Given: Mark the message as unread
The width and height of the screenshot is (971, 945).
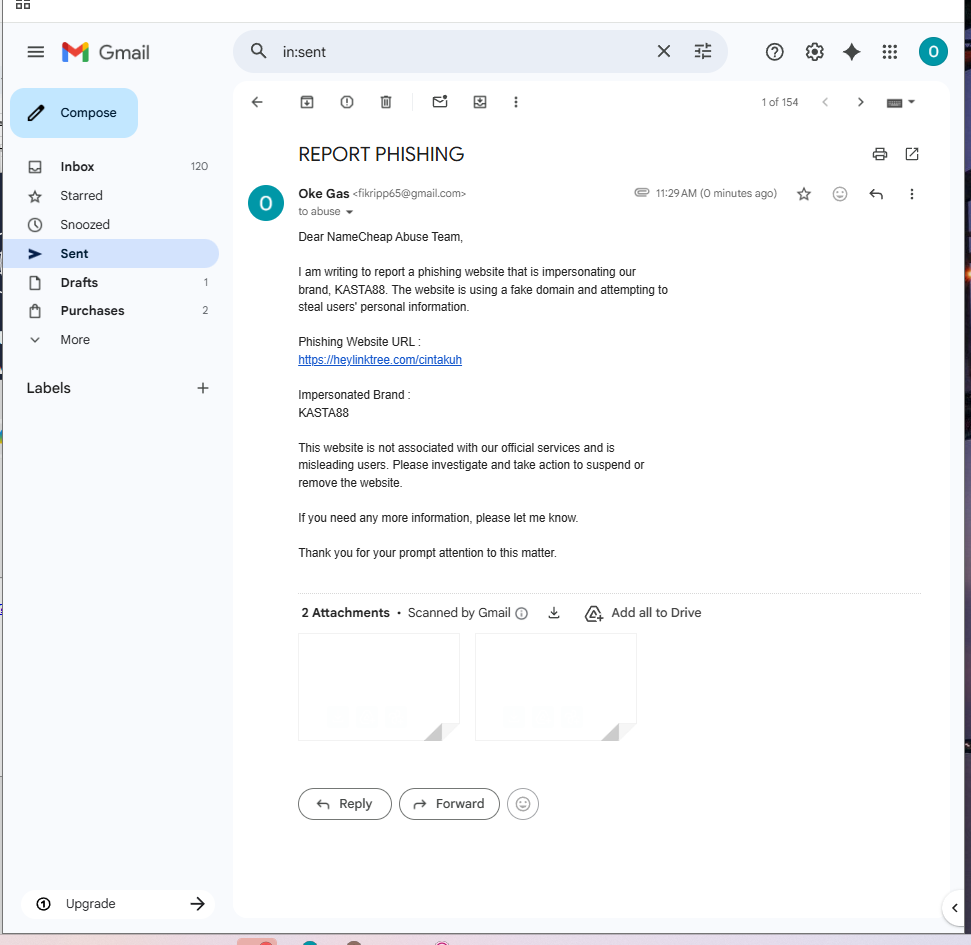Looking at the screenshot, I should (440, 102).
